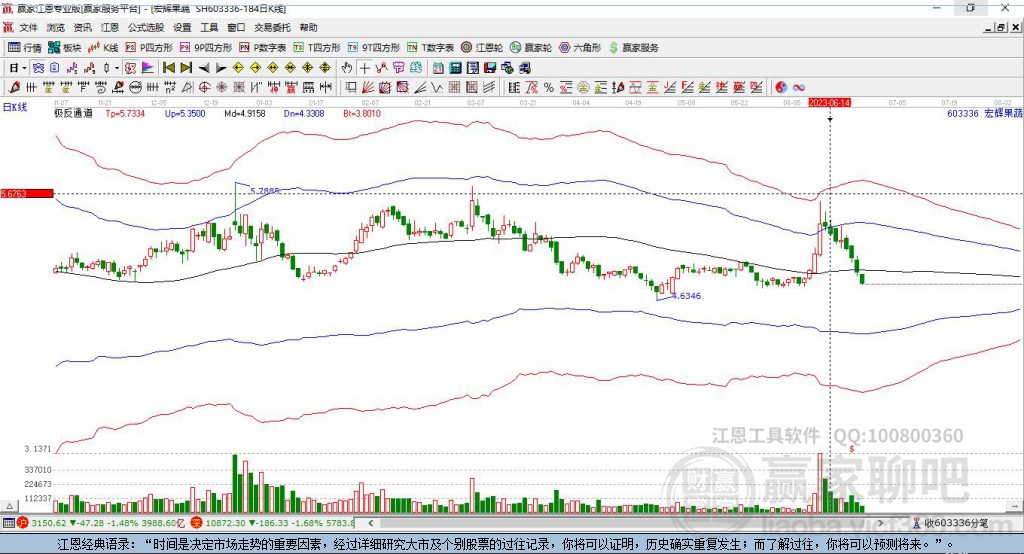The height and width of the screenshot is (554, 1024).
Task: Click the 5.7885 high price annotation
Action: click(x=265, y=191)
